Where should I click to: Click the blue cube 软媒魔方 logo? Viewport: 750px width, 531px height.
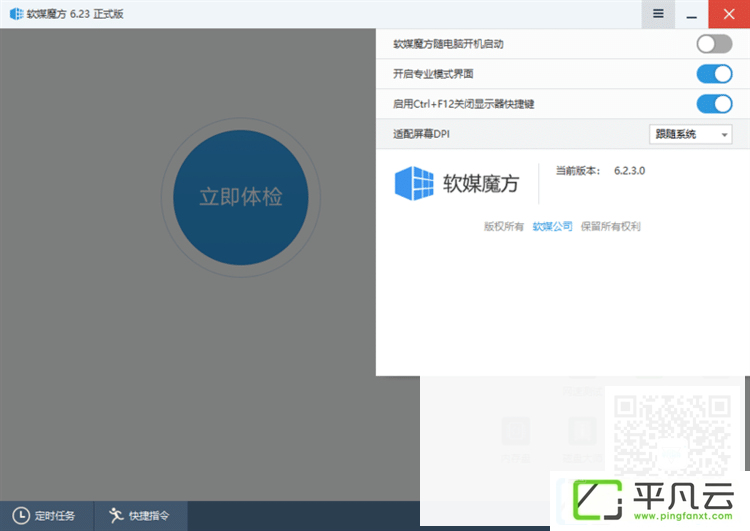click(414, 183)
